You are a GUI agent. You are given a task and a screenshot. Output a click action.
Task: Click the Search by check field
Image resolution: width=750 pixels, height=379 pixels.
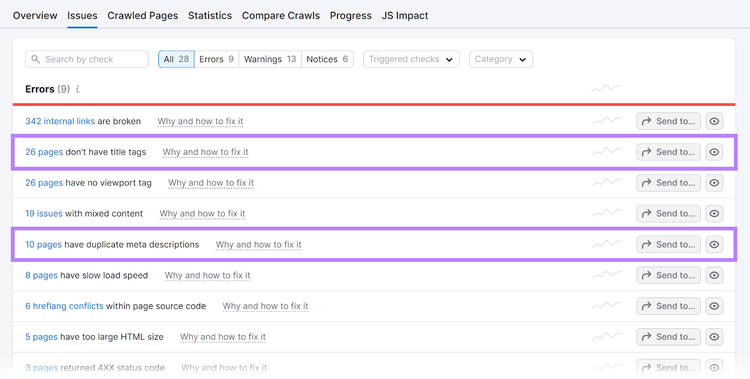point(87,59)
